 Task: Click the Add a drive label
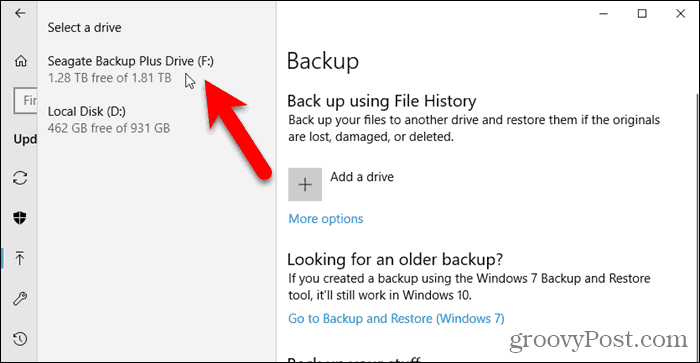[362, 177]
